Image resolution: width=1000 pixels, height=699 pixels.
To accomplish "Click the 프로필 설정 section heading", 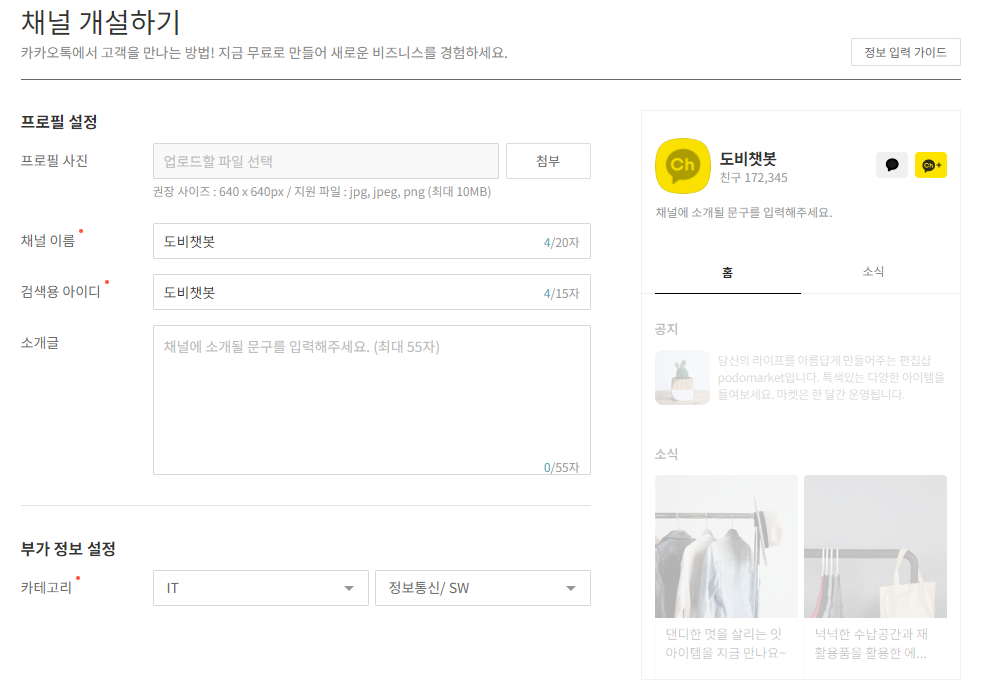I will [59, 122].
